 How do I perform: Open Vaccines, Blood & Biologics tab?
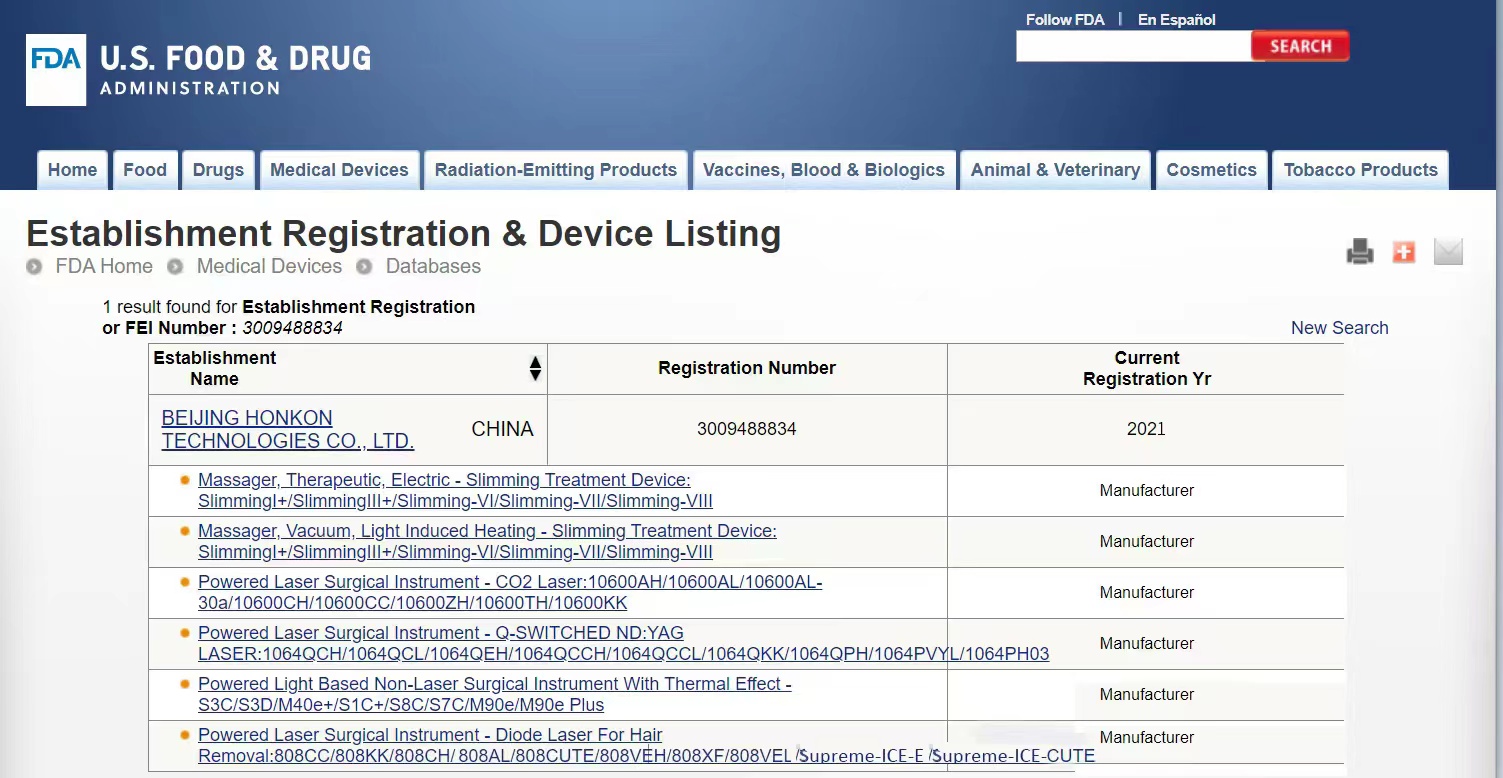point(824,170)
